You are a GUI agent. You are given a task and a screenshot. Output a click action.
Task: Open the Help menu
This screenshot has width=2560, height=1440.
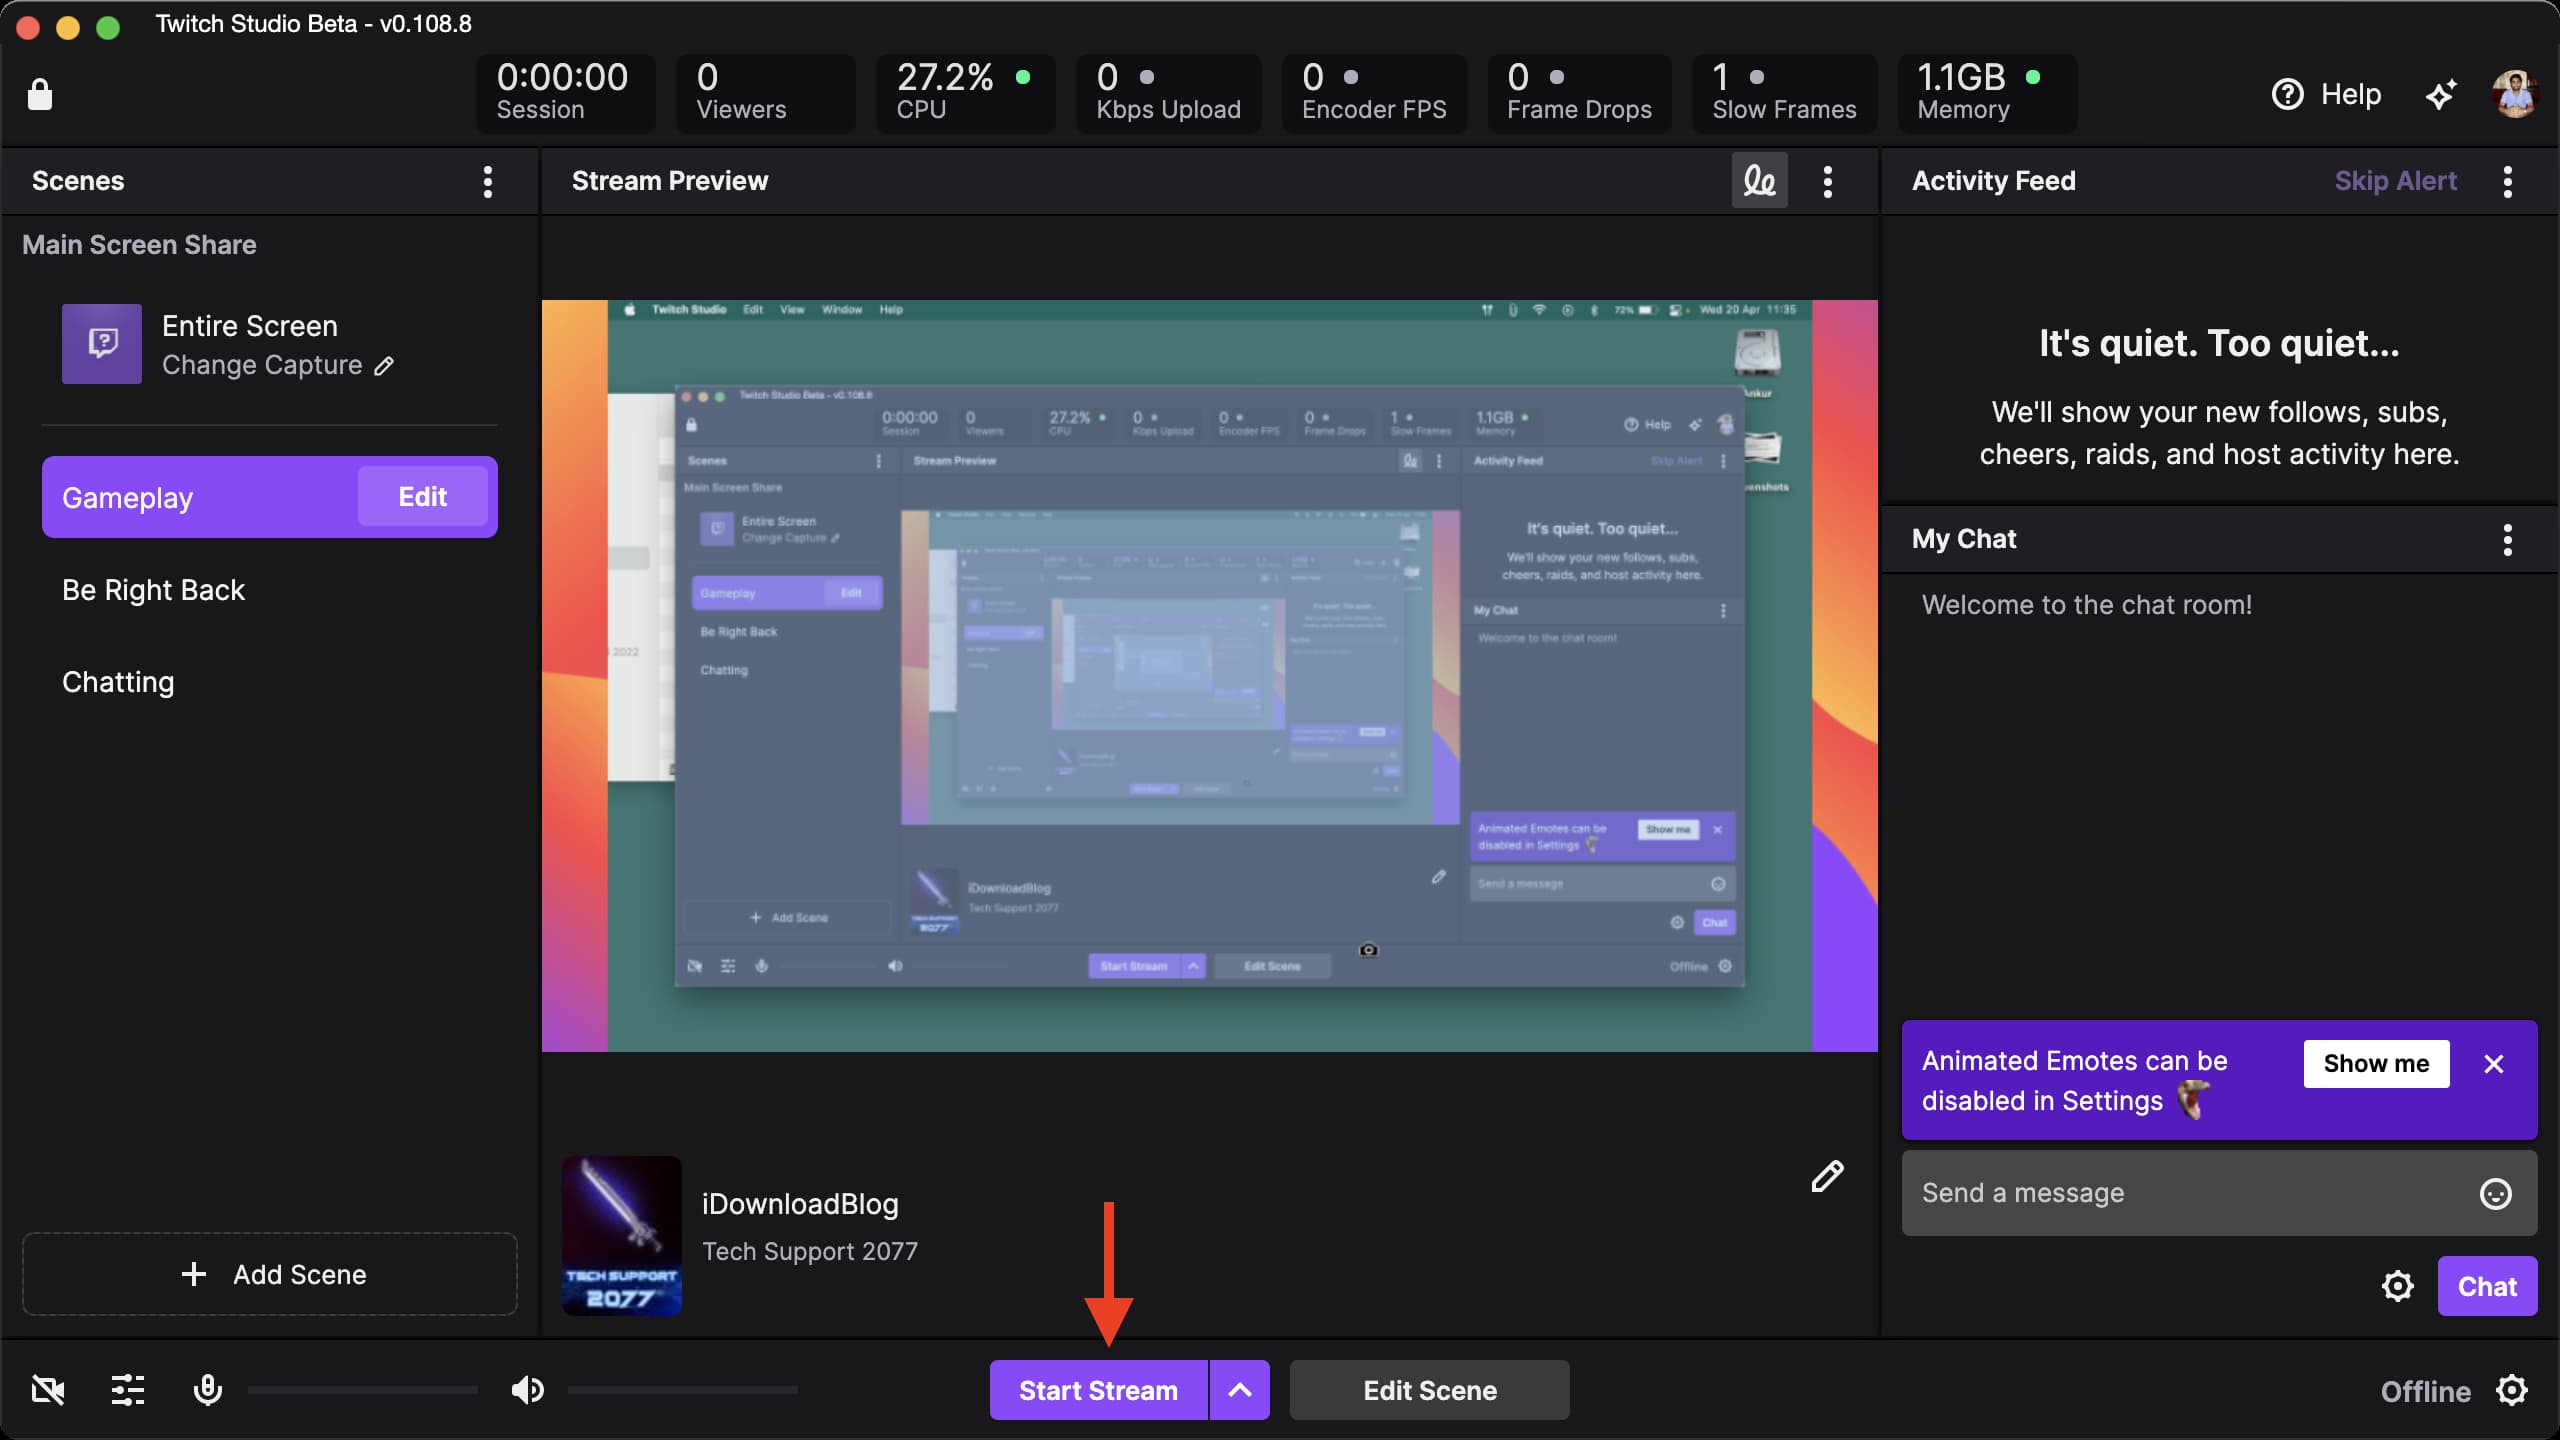pos(2326,94)
